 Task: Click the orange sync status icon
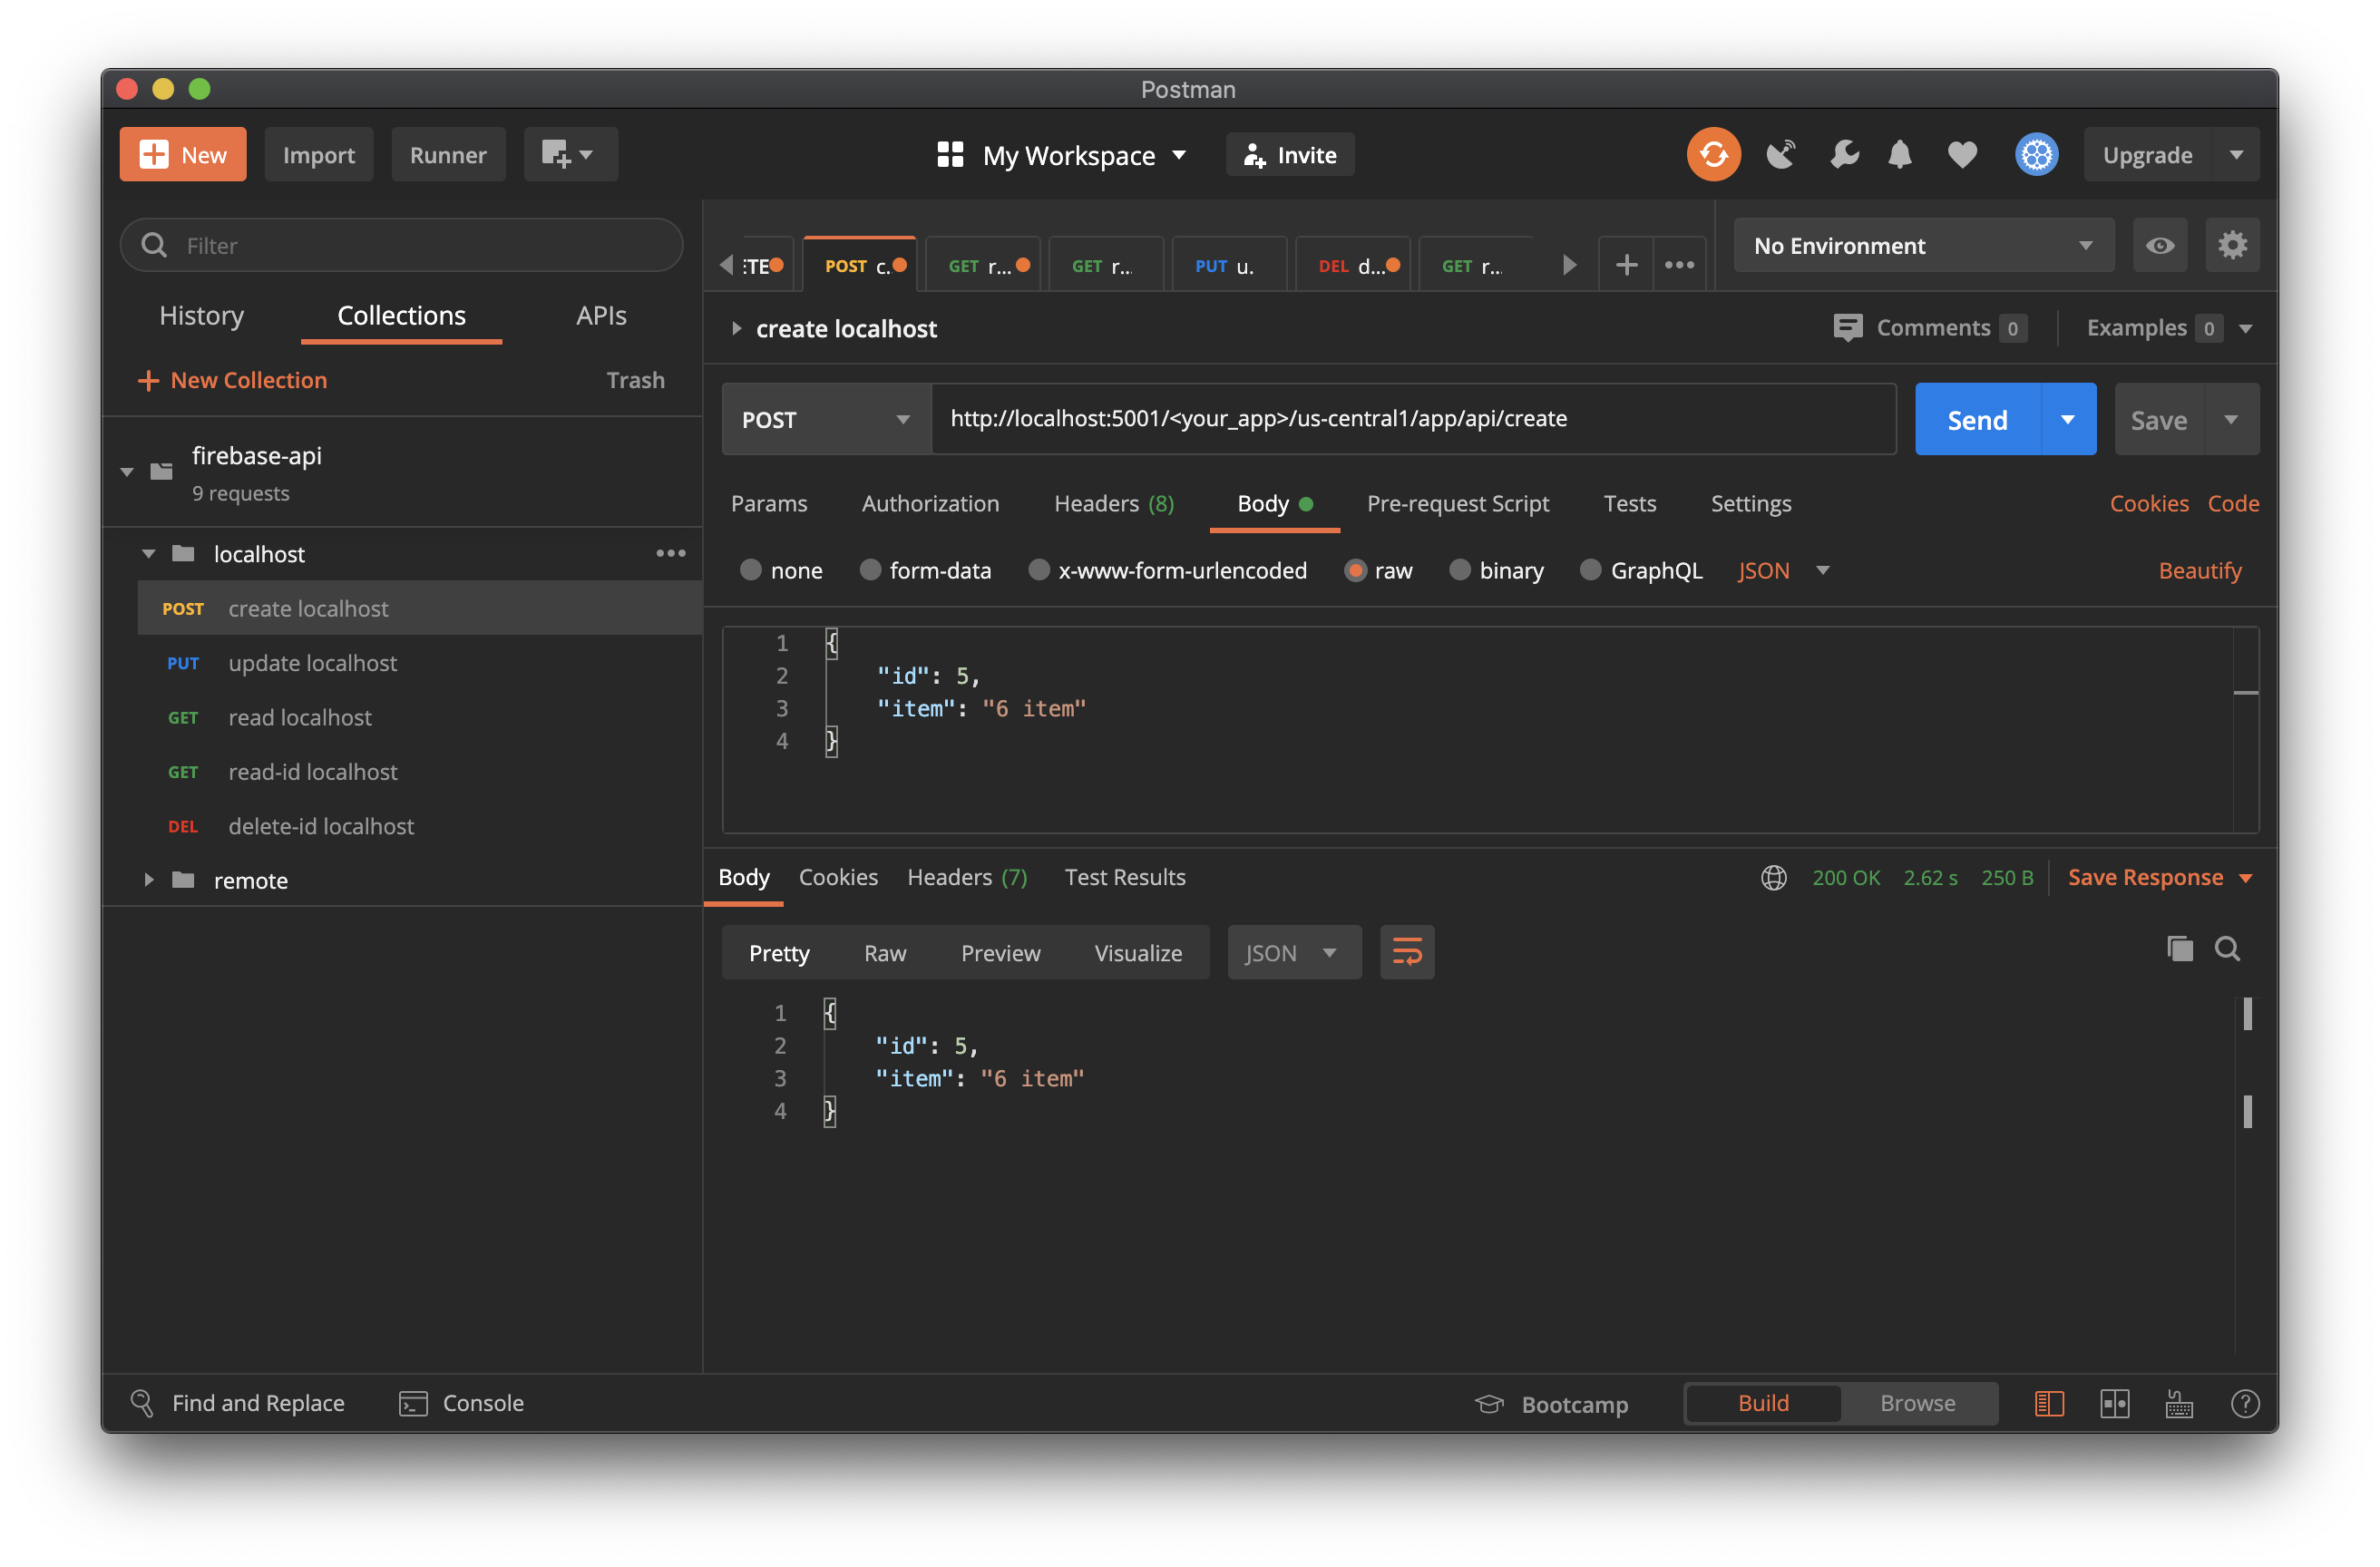1713,155
